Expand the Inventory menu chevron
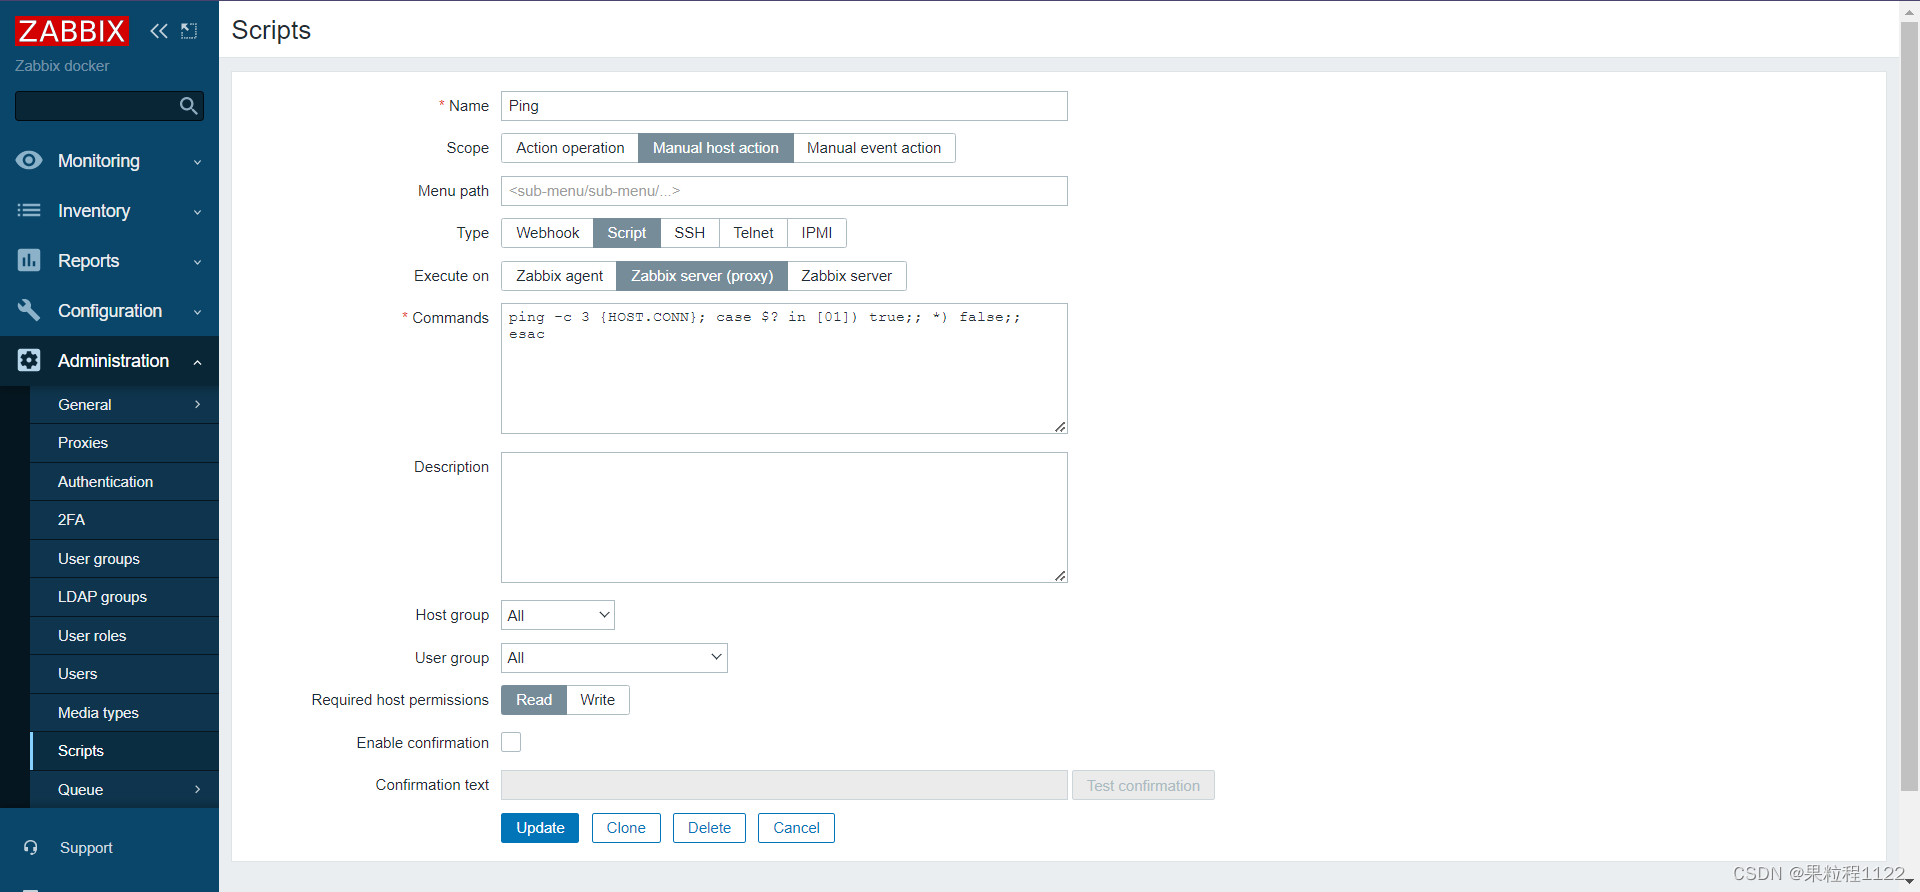This screenshot has height=892, width=1920. 197,212
